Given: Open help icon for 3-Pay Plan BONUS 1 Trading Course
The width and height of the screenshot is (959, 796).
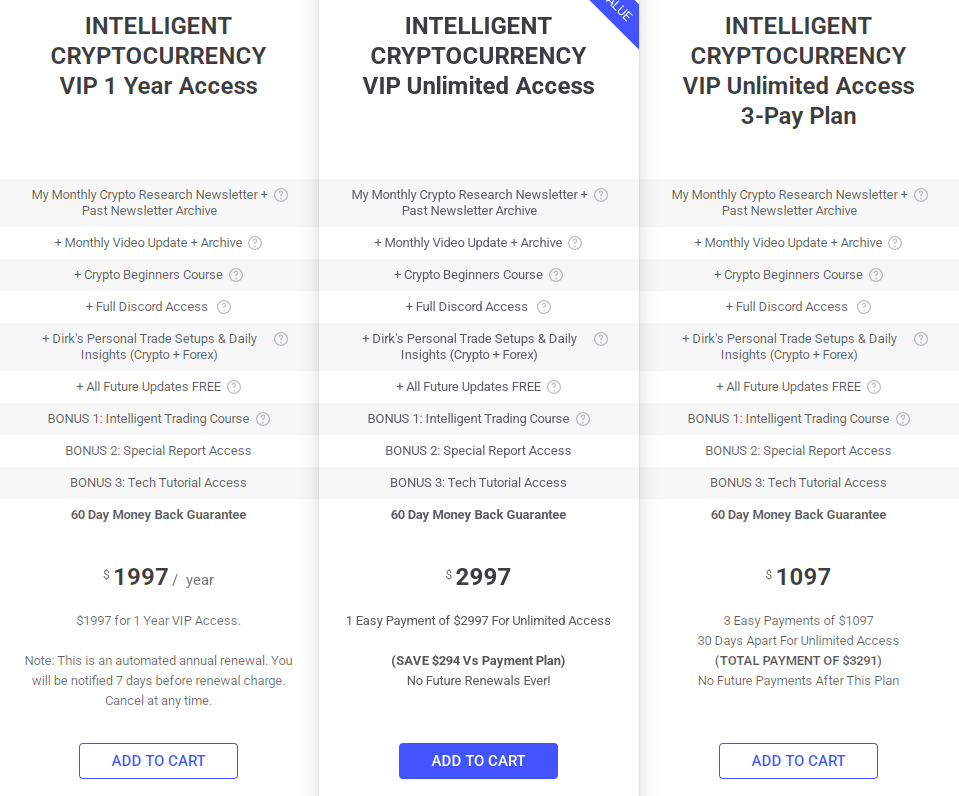Looking at the screenshot, I should point(903,419).
